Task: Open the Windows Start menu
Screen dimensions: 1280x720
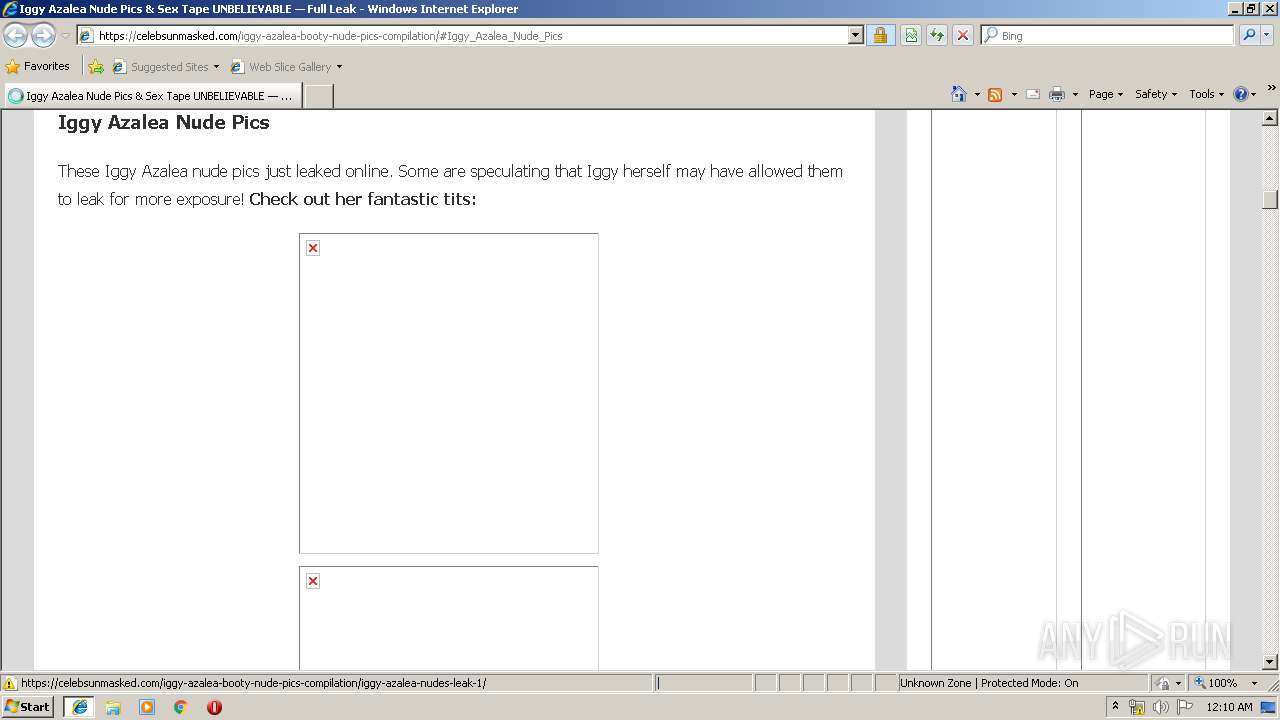Action: point(28,706)
